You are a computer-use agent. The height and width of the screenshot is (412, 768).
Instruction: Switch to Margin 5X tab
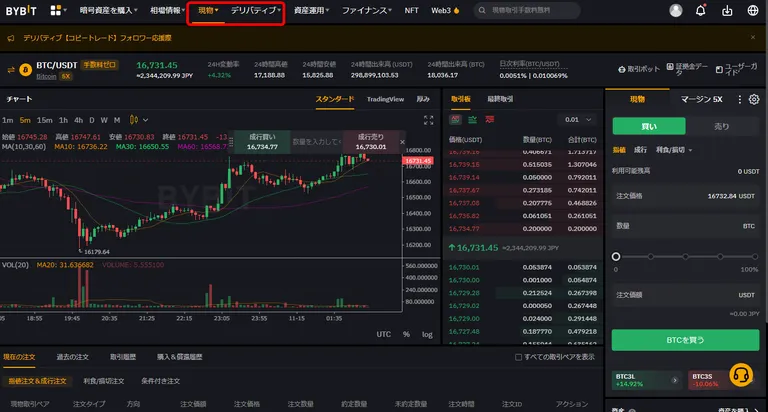[701, 99]
